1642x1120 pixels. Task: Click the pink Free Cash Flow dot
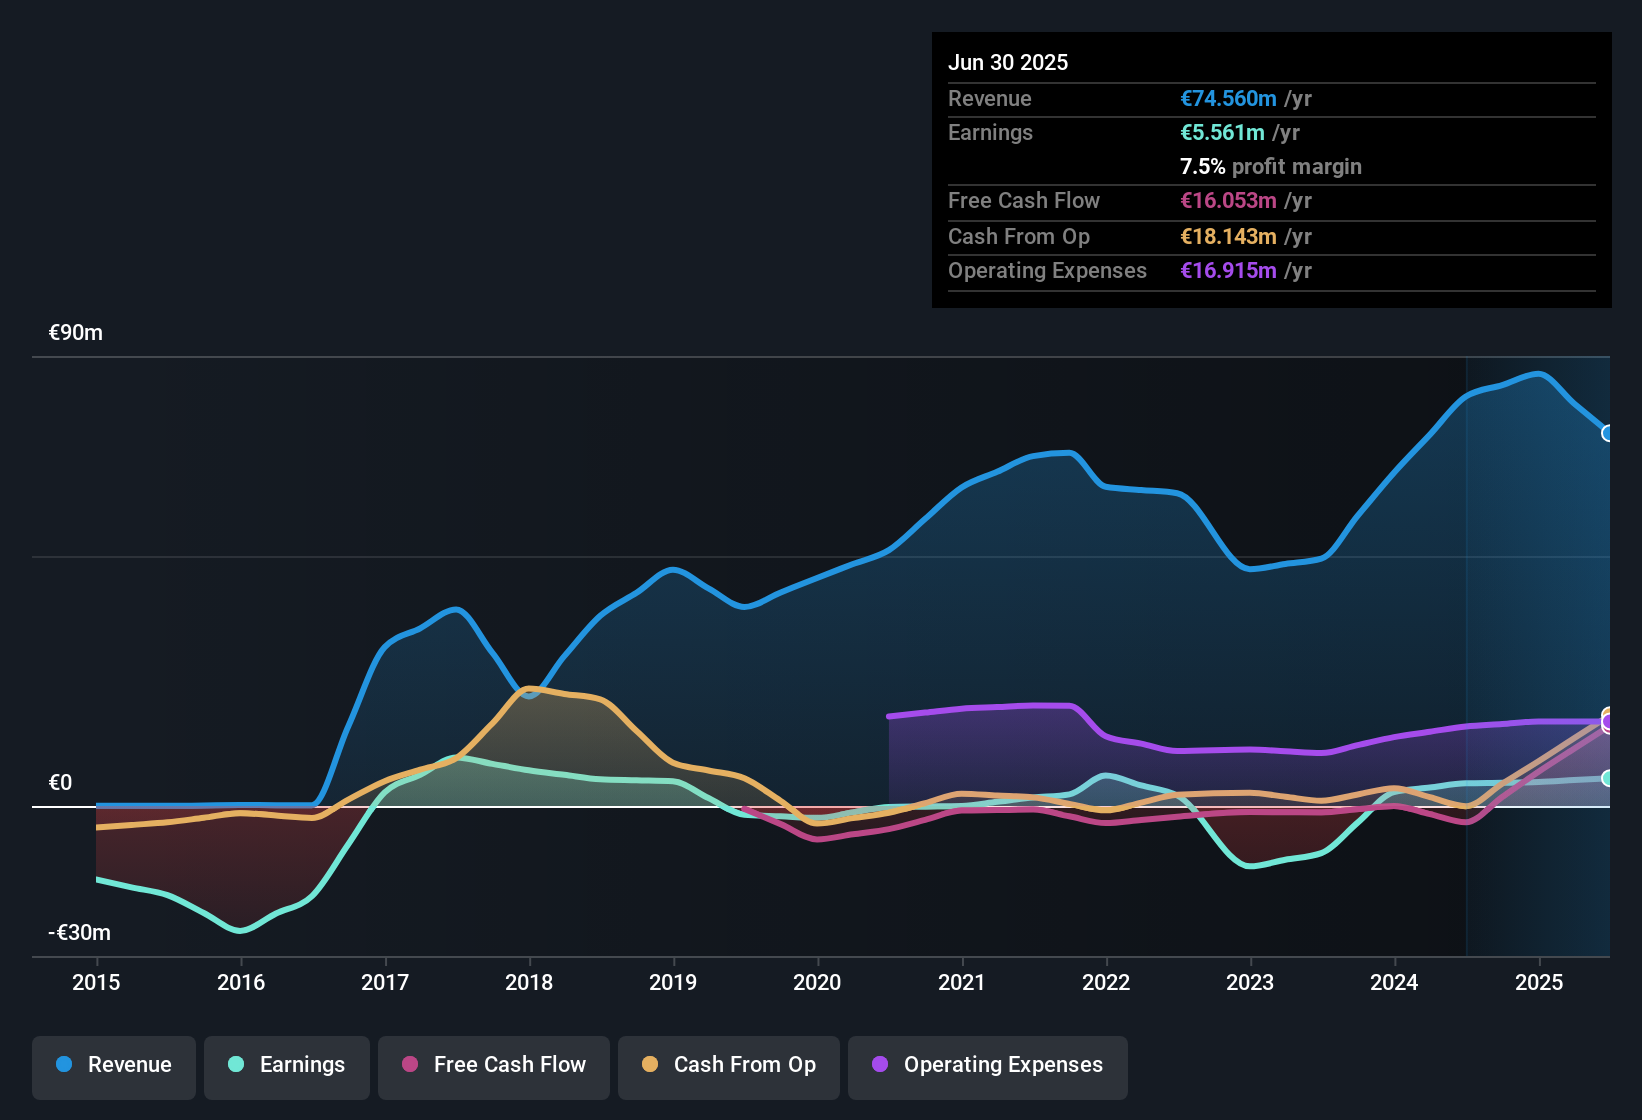410,1065
